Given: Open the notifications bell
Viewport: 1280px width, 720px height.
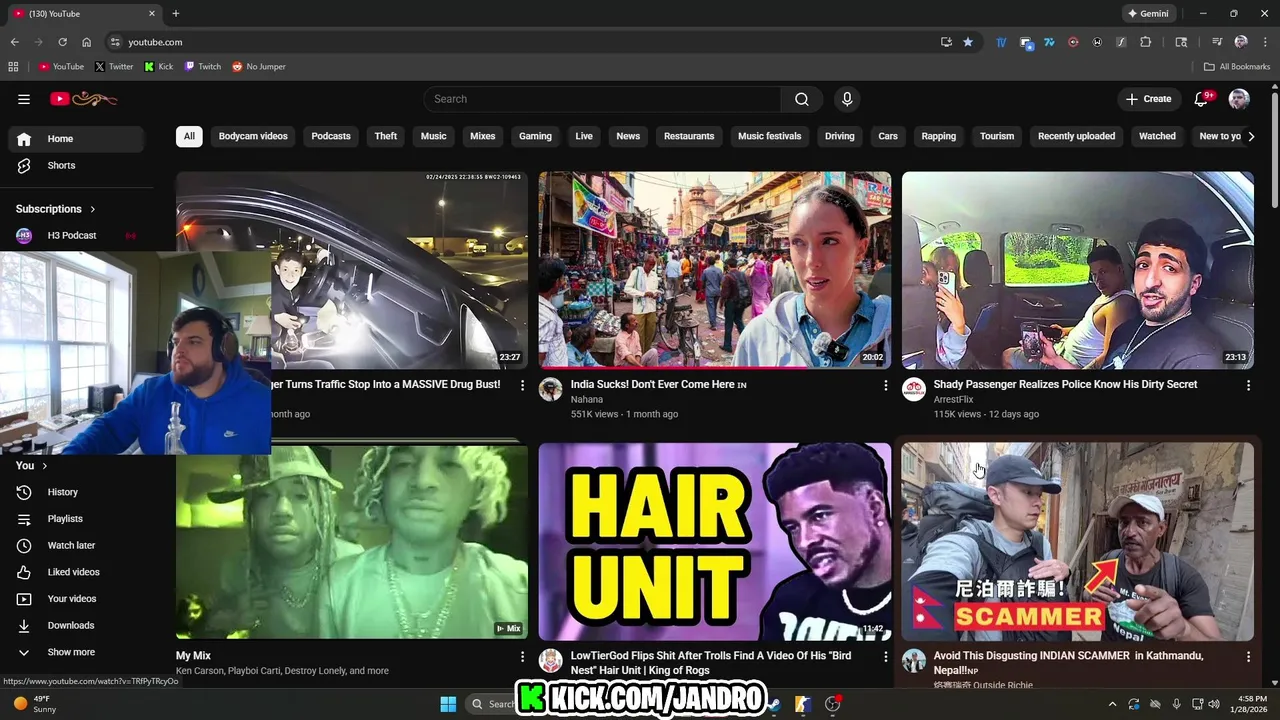Looking at the screenshot, I should [x=1202, y=99].
